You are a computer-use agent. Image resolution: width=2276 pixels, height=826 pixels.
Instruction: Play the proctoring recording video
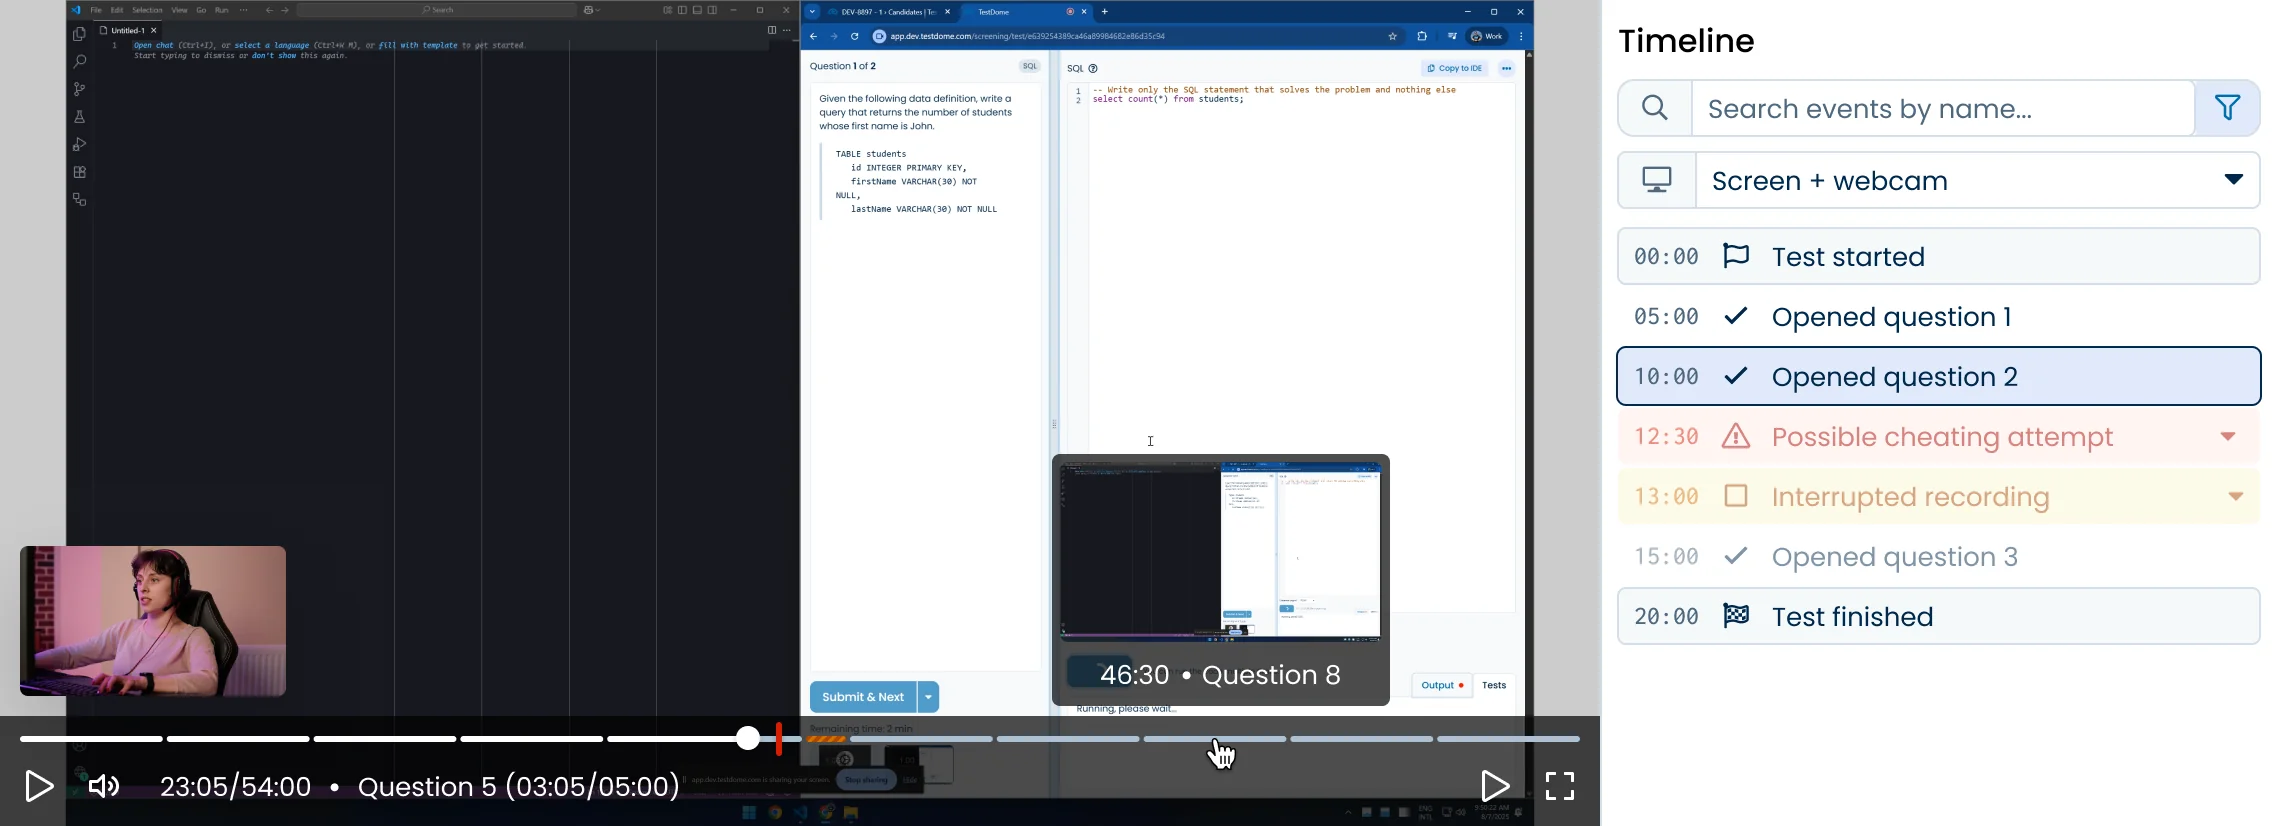pyautogui.click(x=39, y=786)
